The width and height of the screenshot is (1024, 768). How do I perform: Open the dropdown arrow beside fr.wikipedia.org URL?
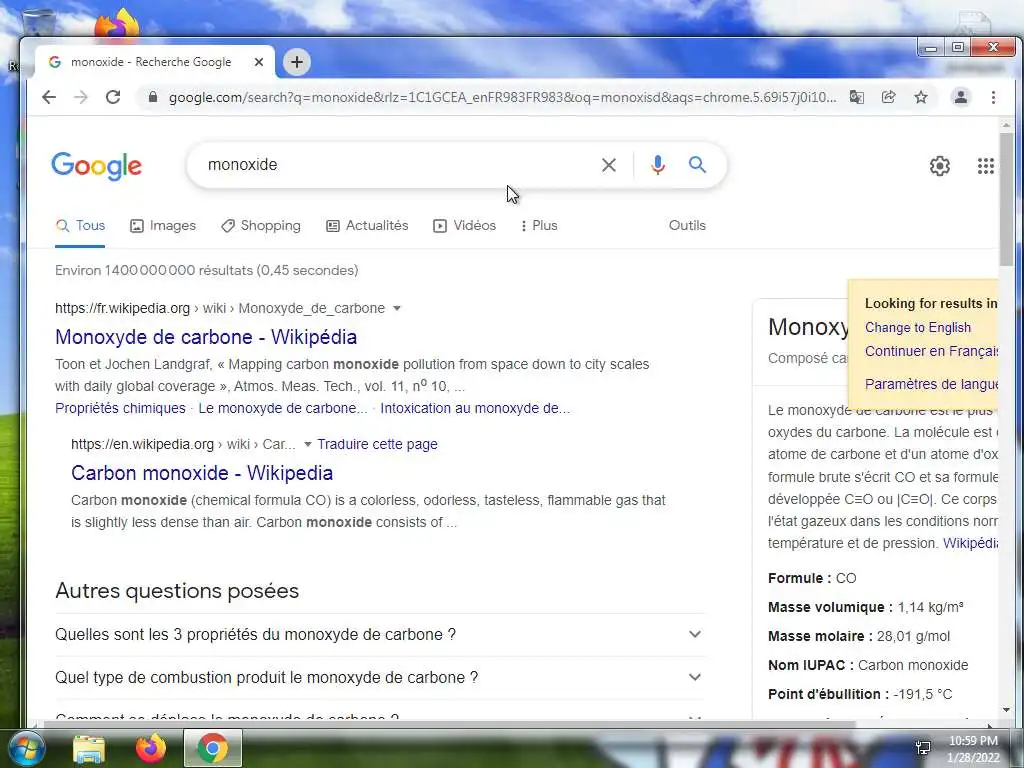click(396, 308)
